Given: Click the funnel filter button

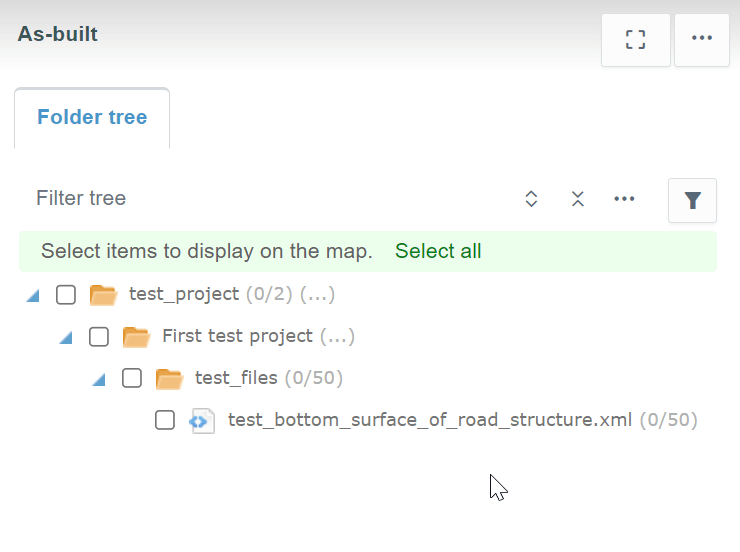Looking at the screenshot, I should coord(692,200).
